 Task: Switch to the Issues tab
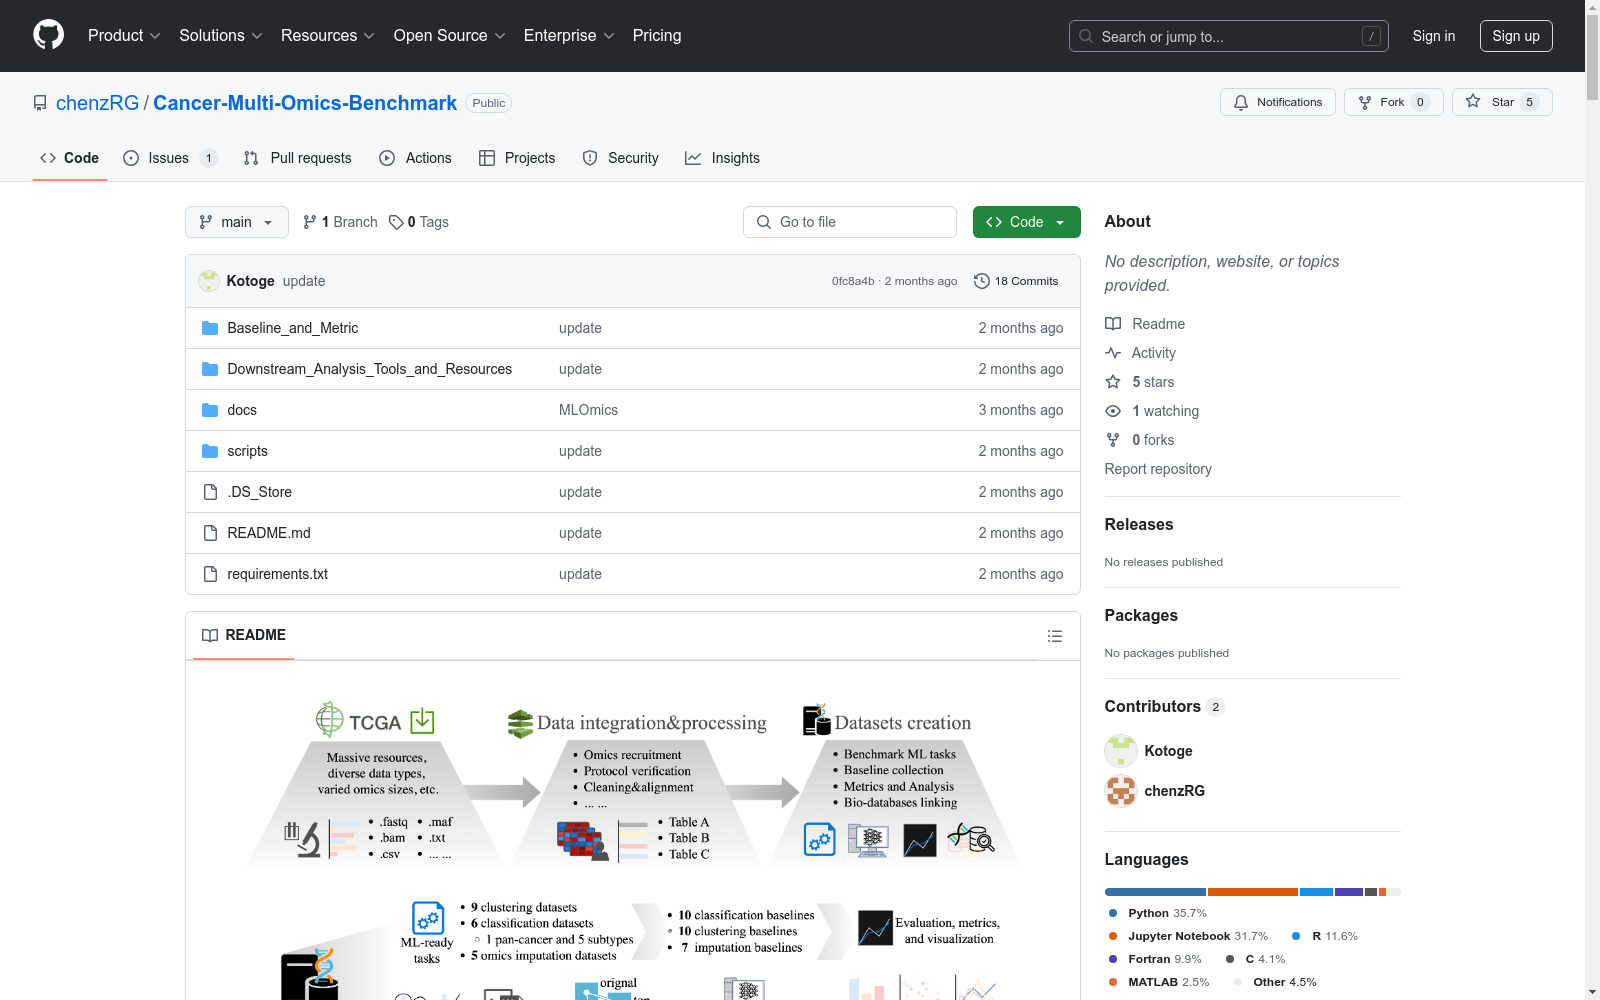pyautogui.click(x=169, y=158)
